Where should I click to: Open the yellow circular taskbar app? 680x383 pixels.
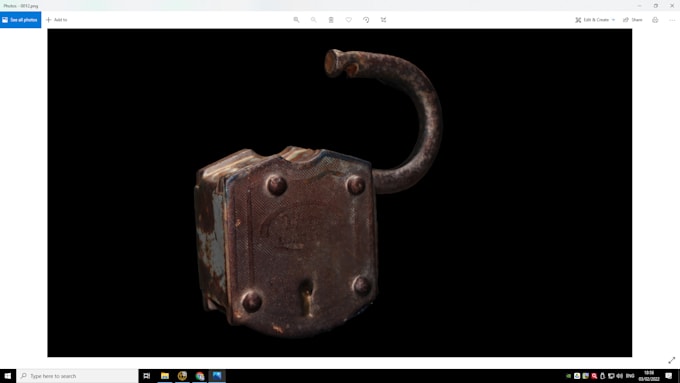(x=182, y=376)
